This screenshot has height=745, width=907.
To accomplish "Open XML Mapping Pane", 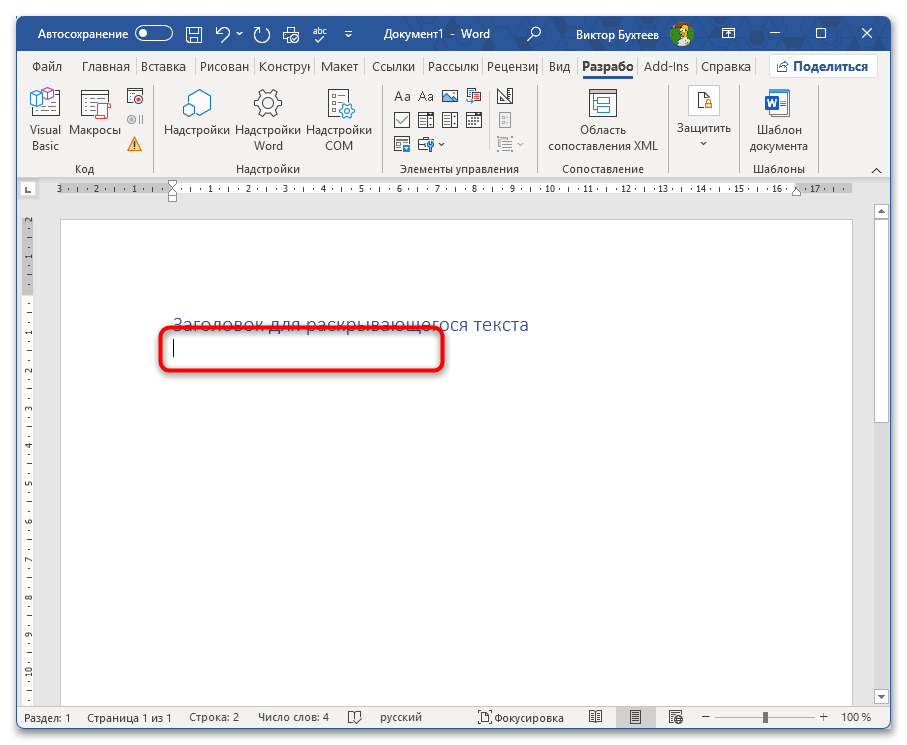I will coord(603,120).
